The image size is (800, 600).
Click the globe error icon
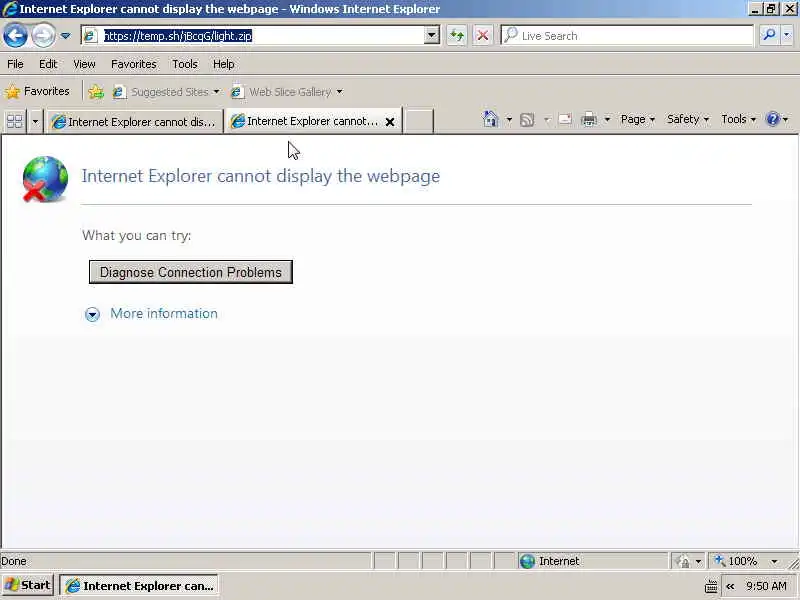(x=45, y=179)
